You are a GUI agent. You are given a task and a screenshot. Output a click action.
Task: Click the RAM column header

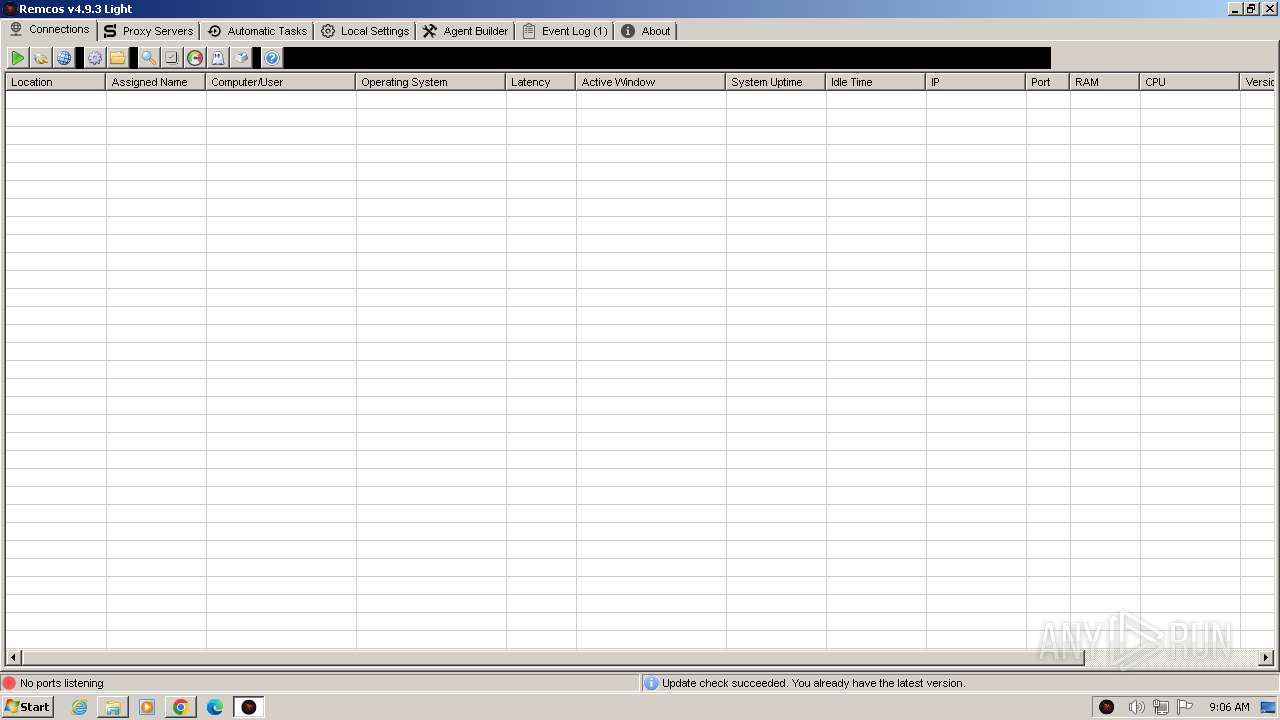click(1104, 82)
